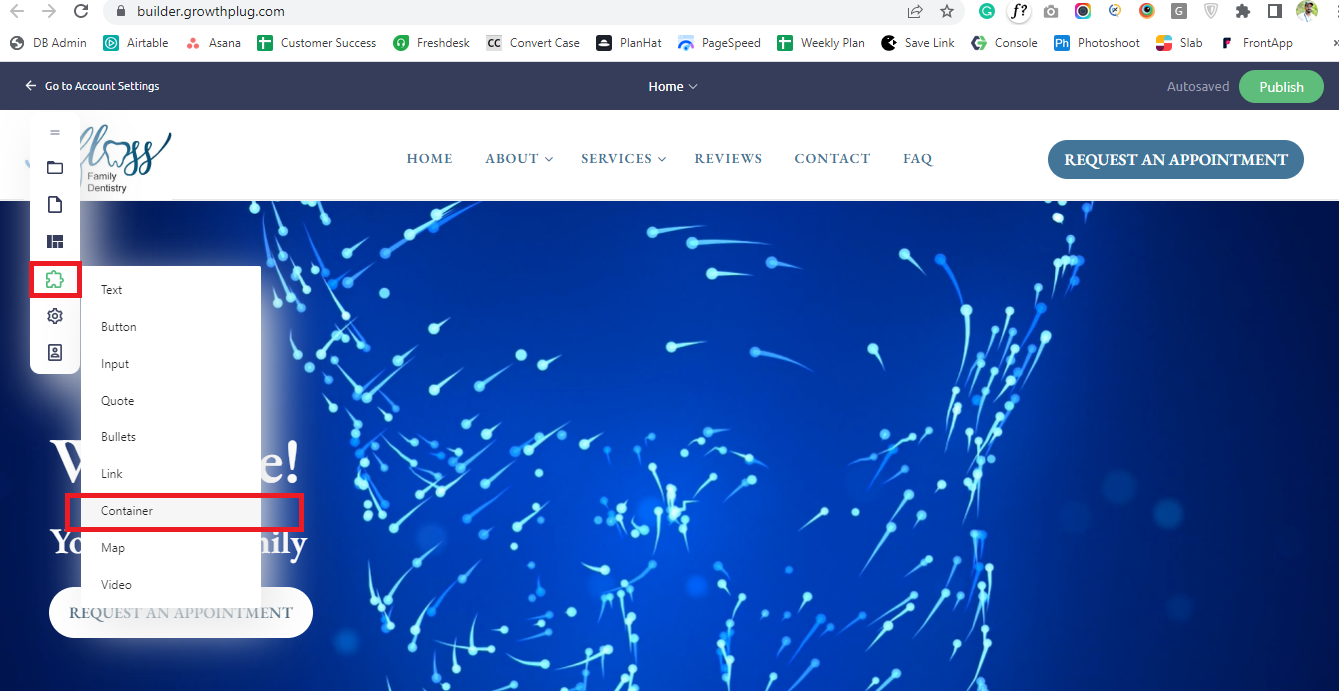Click the browser address bar URL

211,12
